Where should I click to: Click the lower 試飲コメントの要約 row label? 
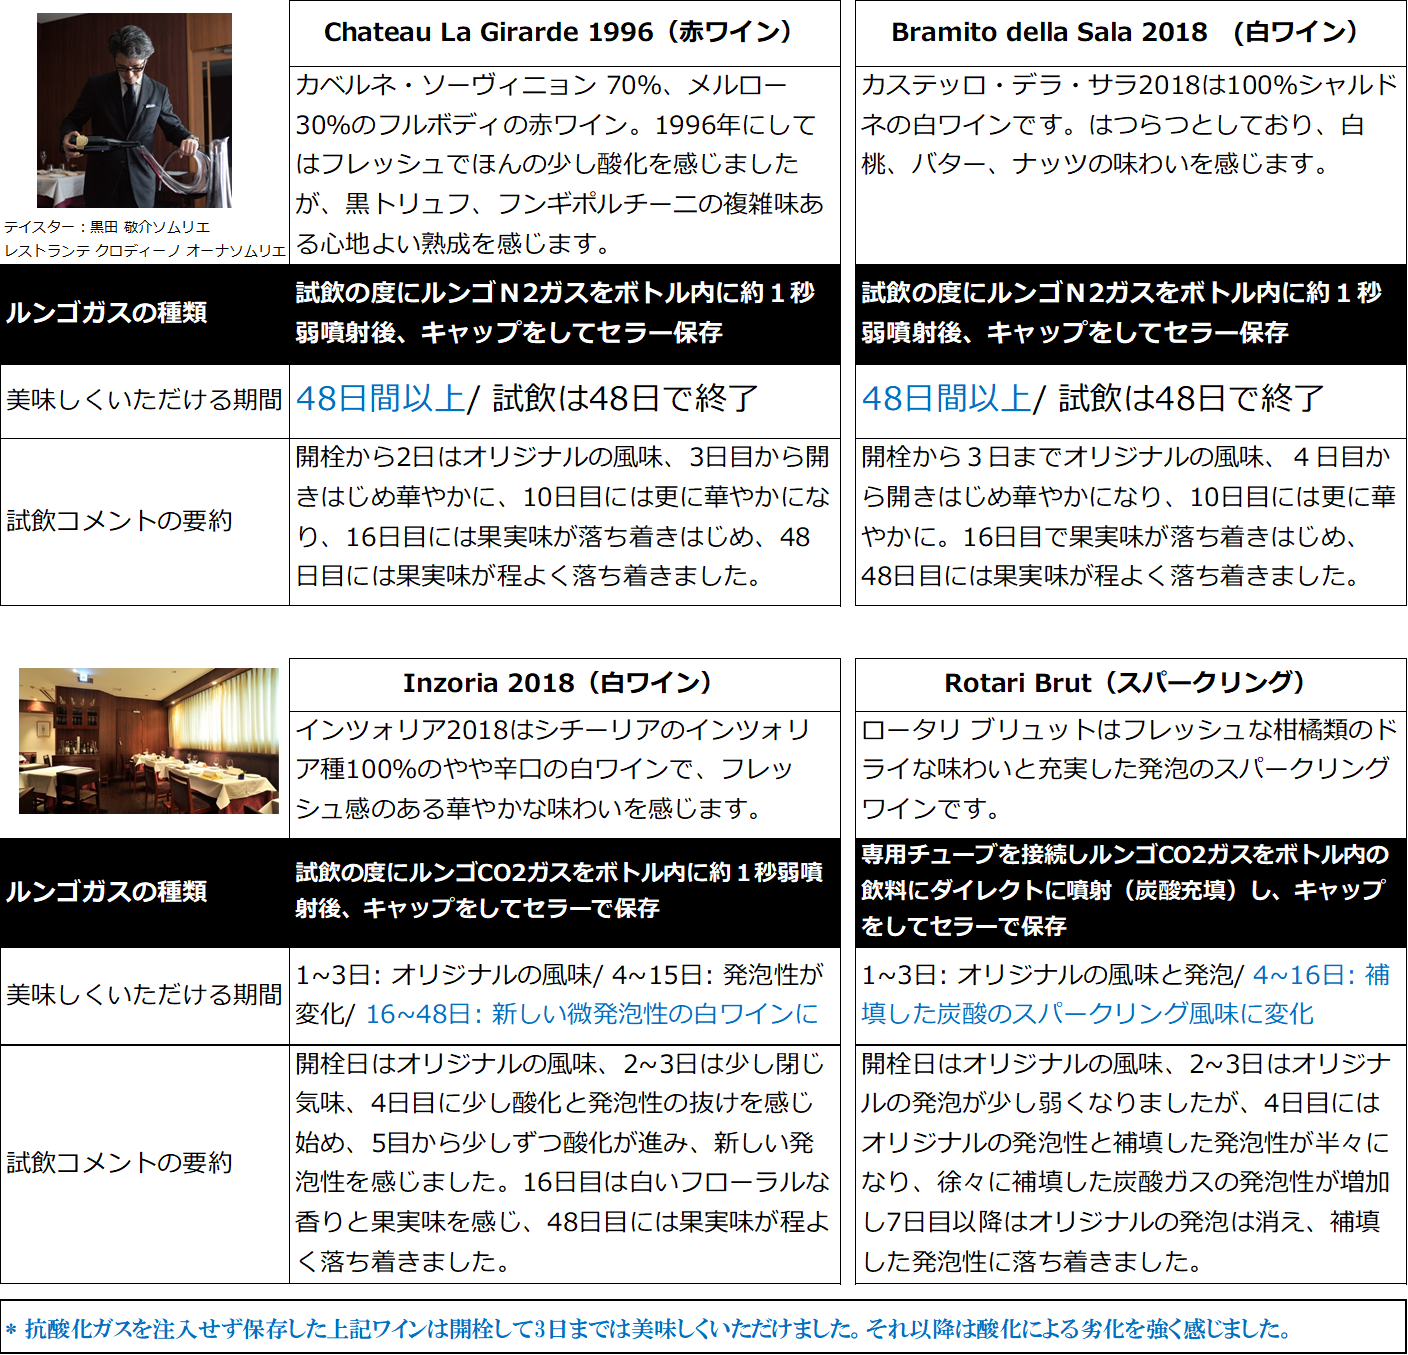pos(120,1163)
